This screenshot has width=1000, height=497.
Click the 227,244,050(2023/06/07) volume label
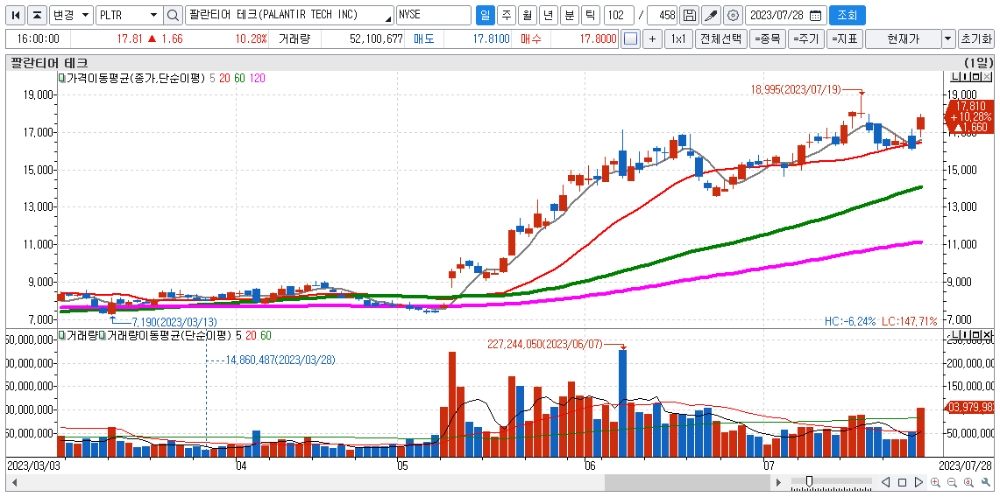pos(545,344)
